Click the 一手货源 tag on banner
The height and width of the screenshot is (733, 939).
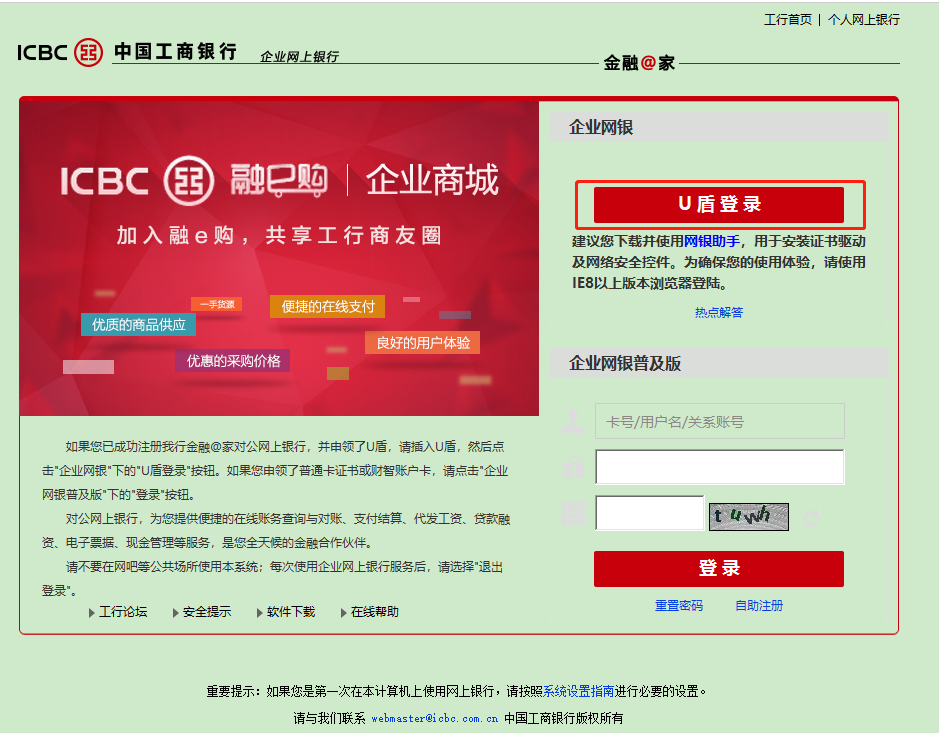(217, 304)
